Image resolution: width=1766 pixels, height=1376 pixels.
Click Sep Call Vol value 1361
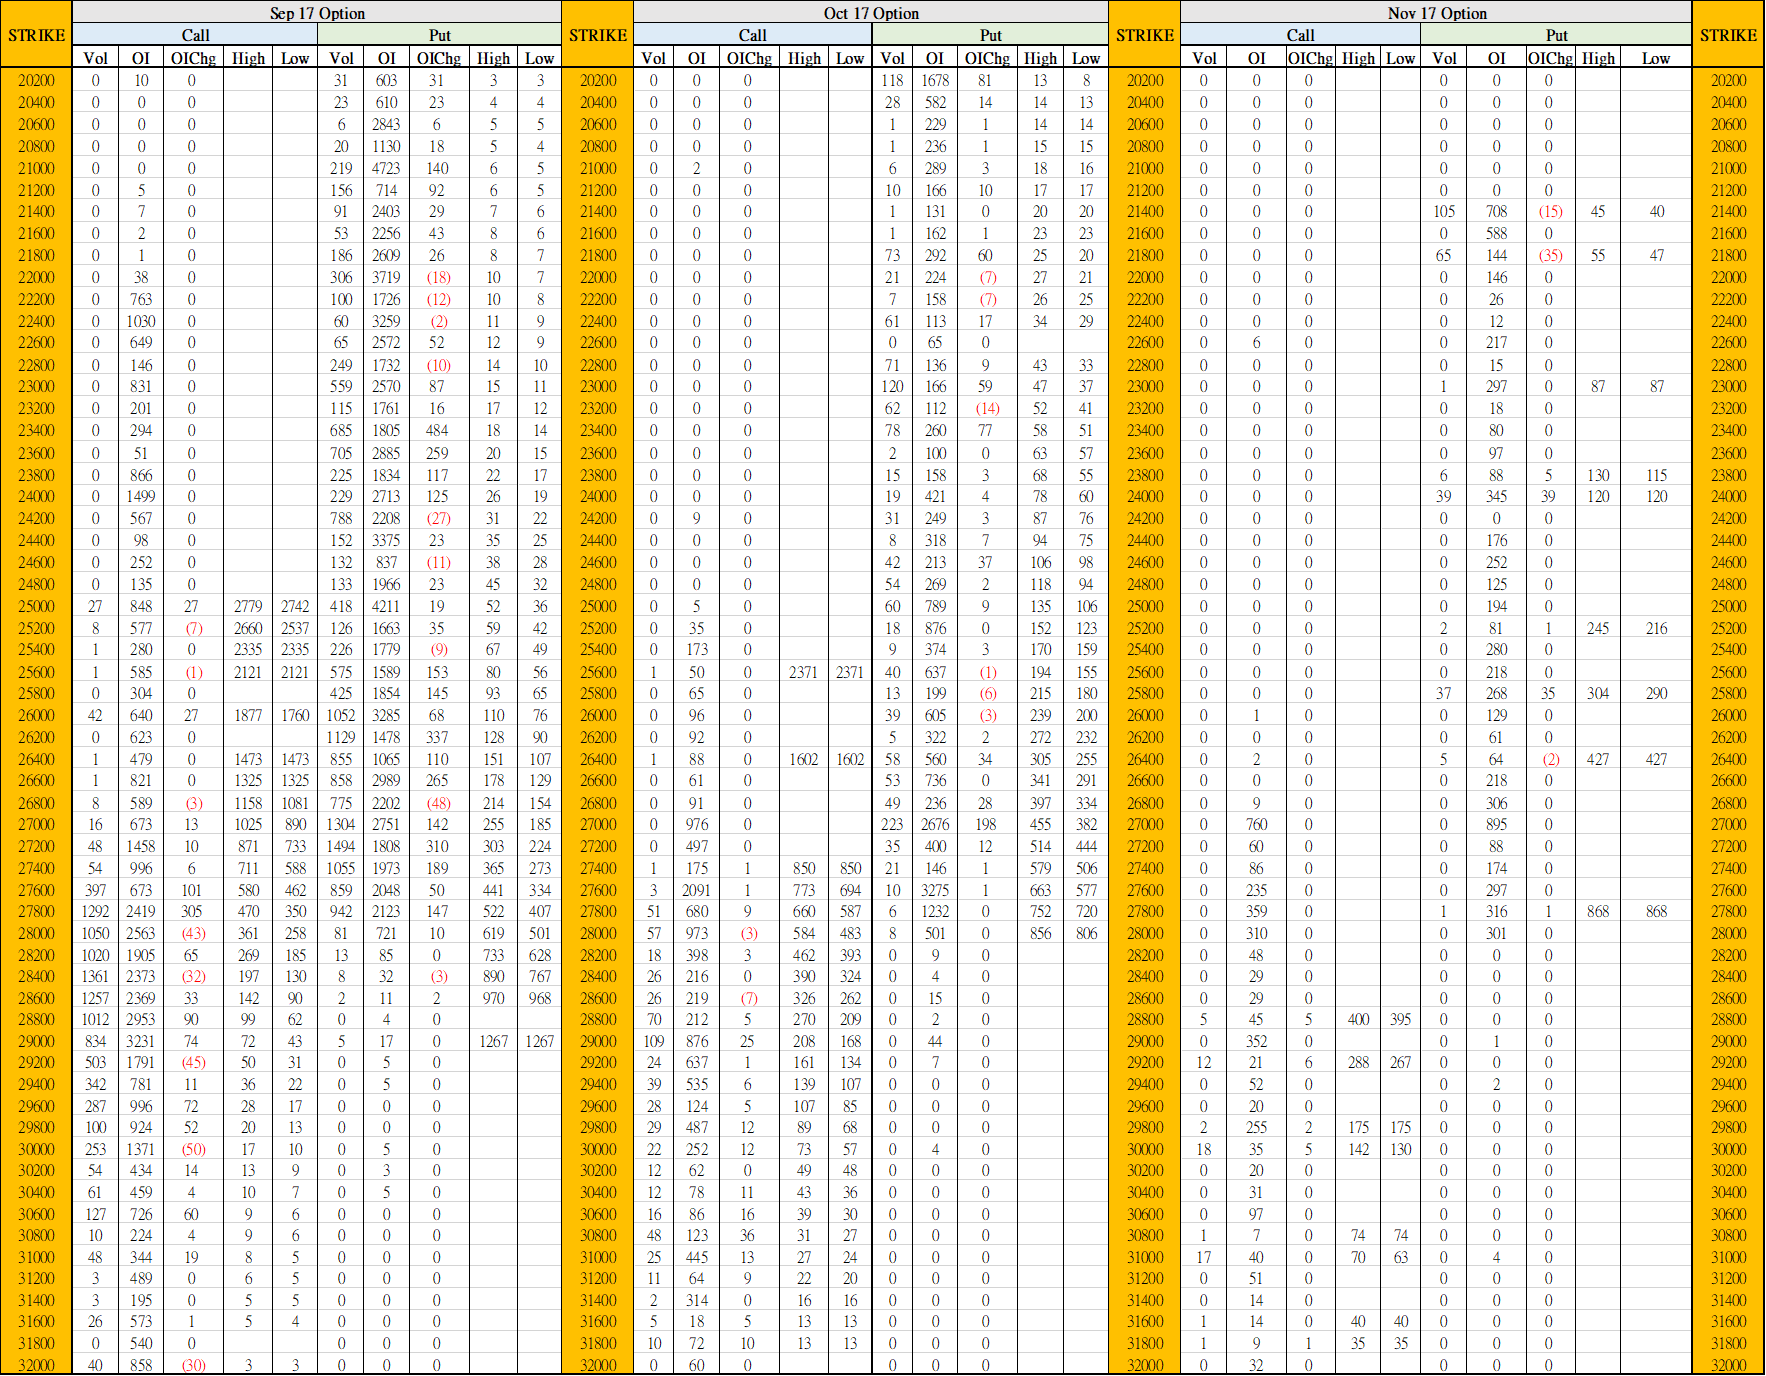click(x=95, y=976)
